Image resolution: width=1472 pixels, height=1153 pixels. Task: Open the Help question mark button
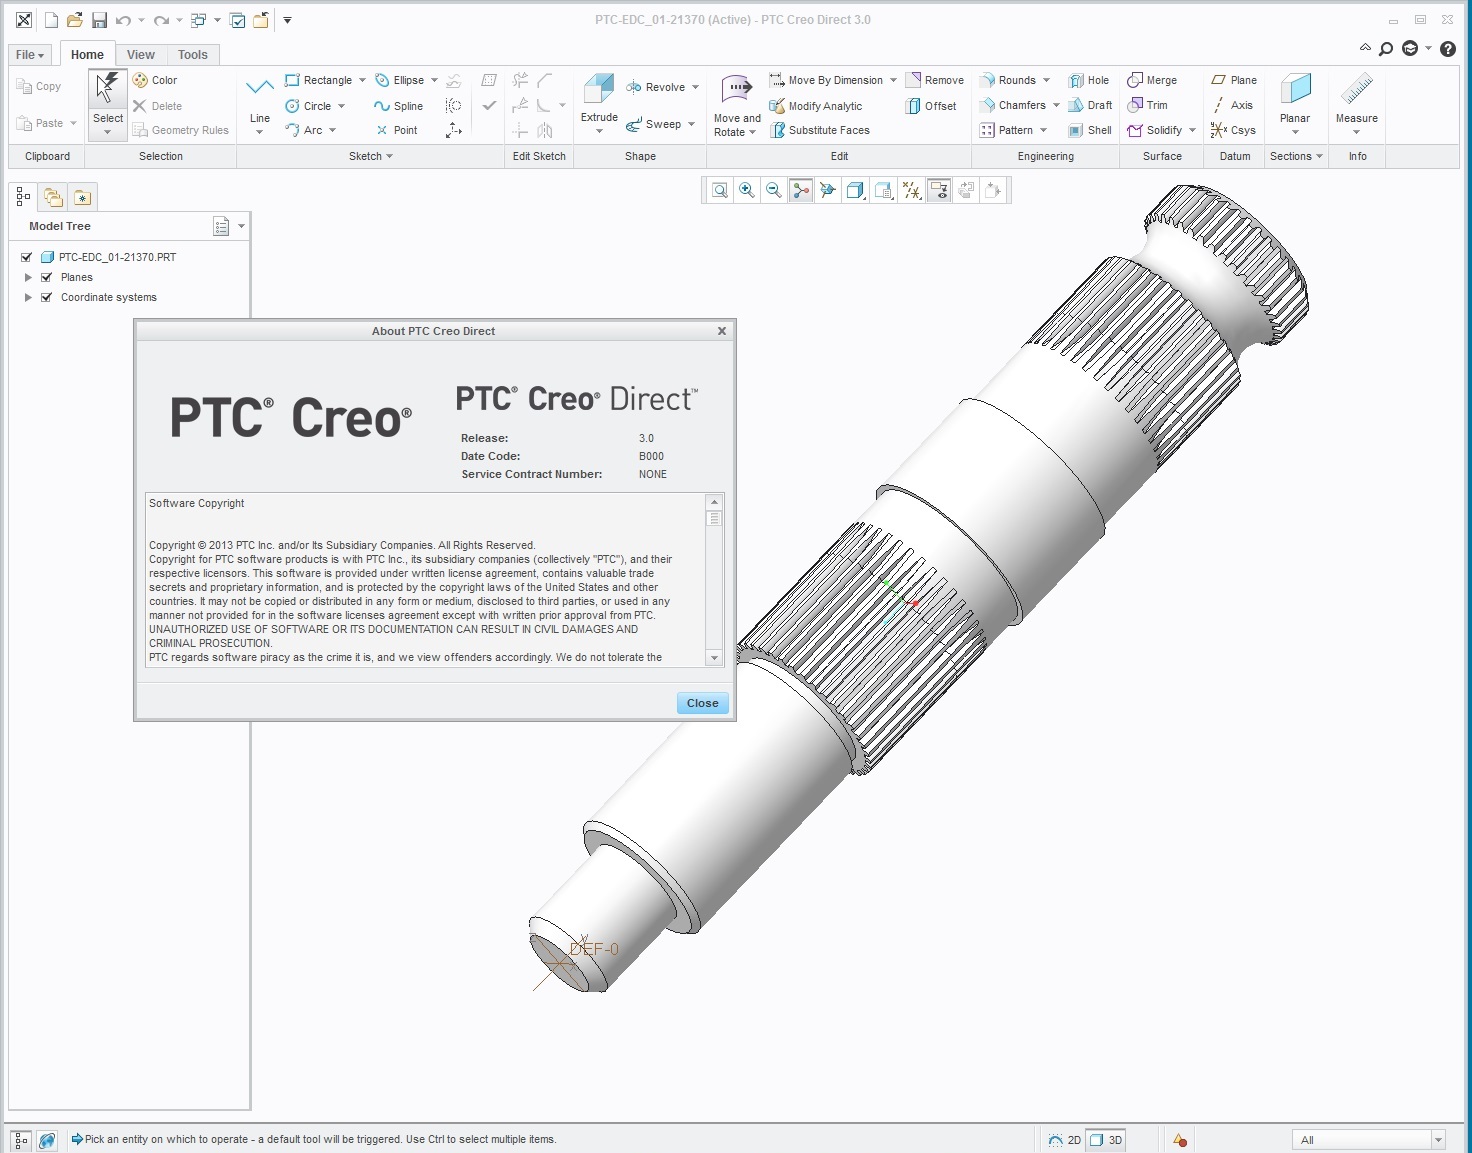tap(1448, 48)
